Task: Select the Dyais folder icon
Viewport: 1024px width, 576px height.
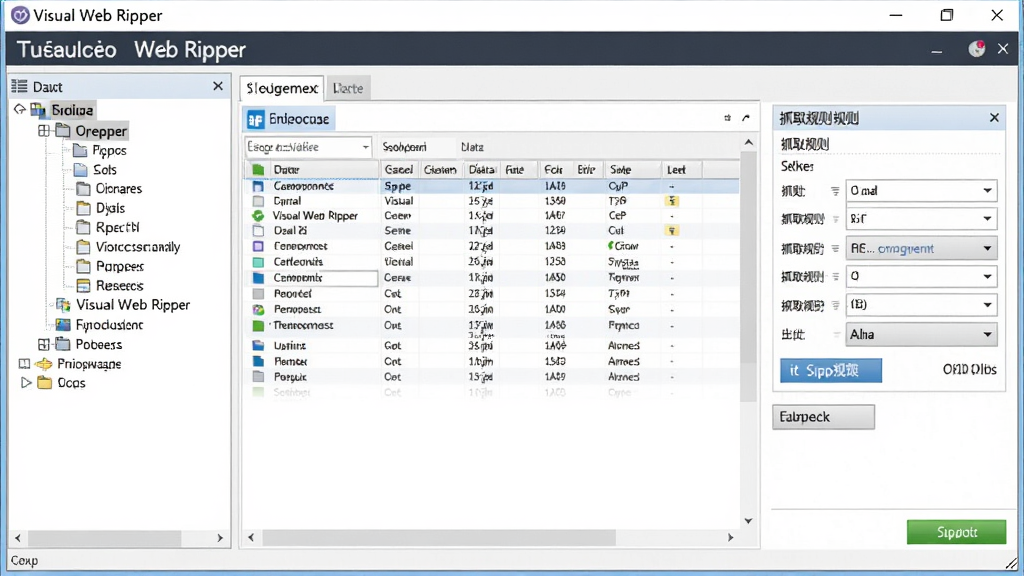Action: [x=84, y=208]
